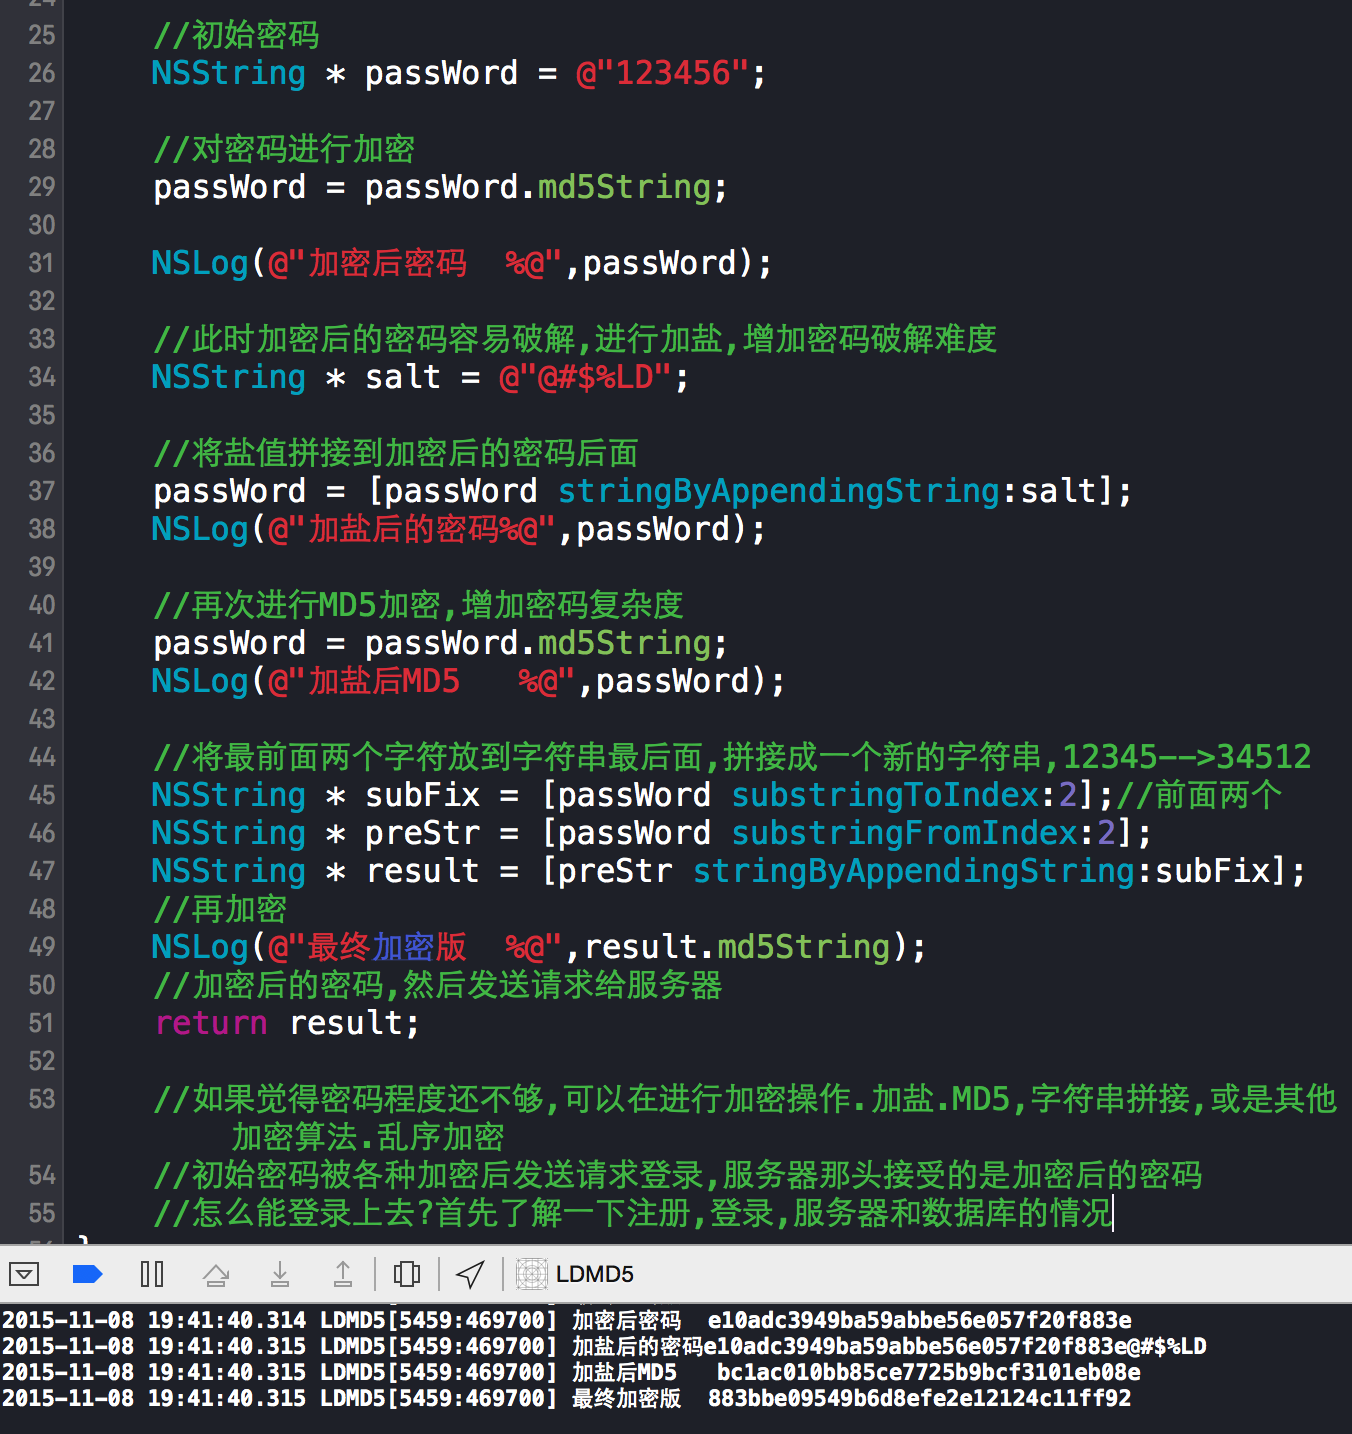The width and height of the screenshot is (1352, 1434).
Task: Click line number 49 in the gutter
Action: [x=42, y=947]
